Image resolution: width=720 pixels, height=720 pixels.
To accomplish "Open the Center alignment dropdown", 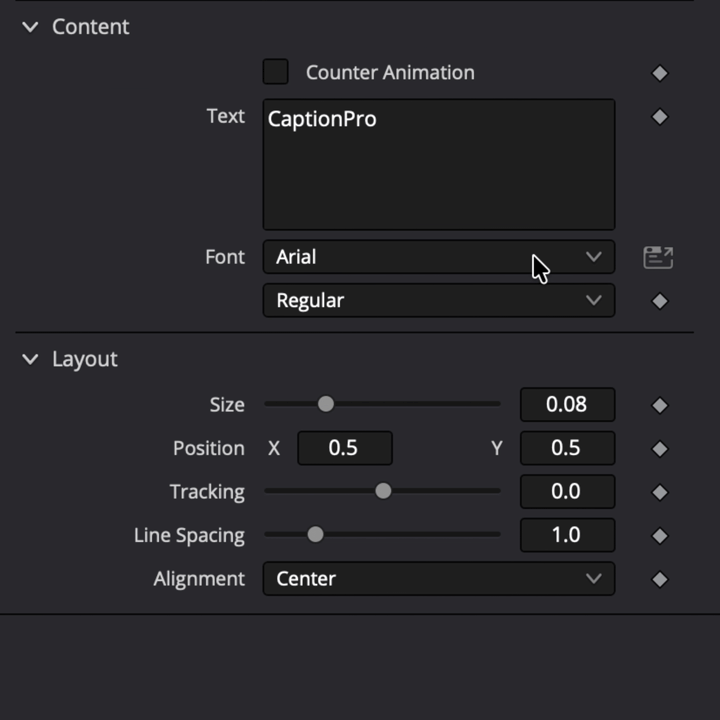I will click(x=439, y=579).
